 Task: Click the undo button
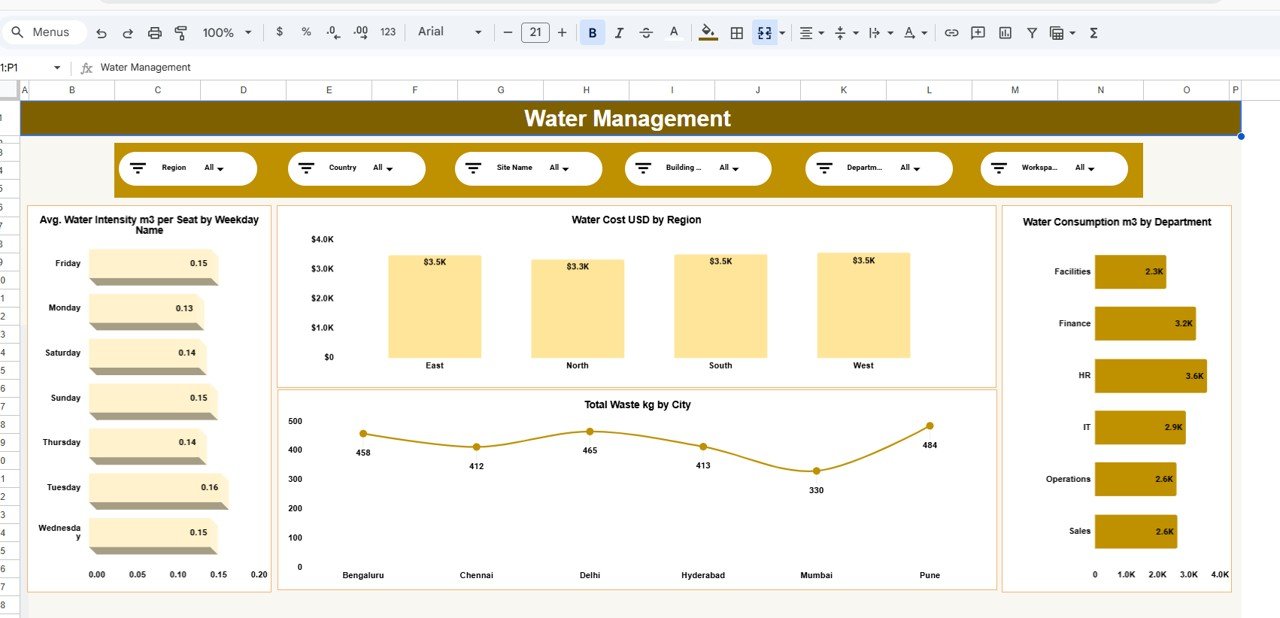coord(100,32)
